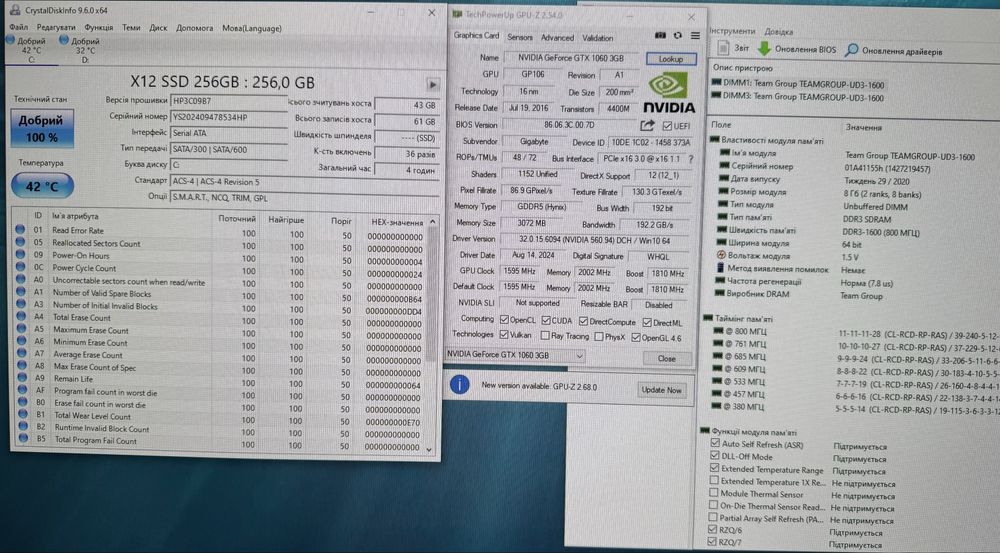Select drive D: status indicator 32 °C
1000x553 pixels.
tap(82, 48)
